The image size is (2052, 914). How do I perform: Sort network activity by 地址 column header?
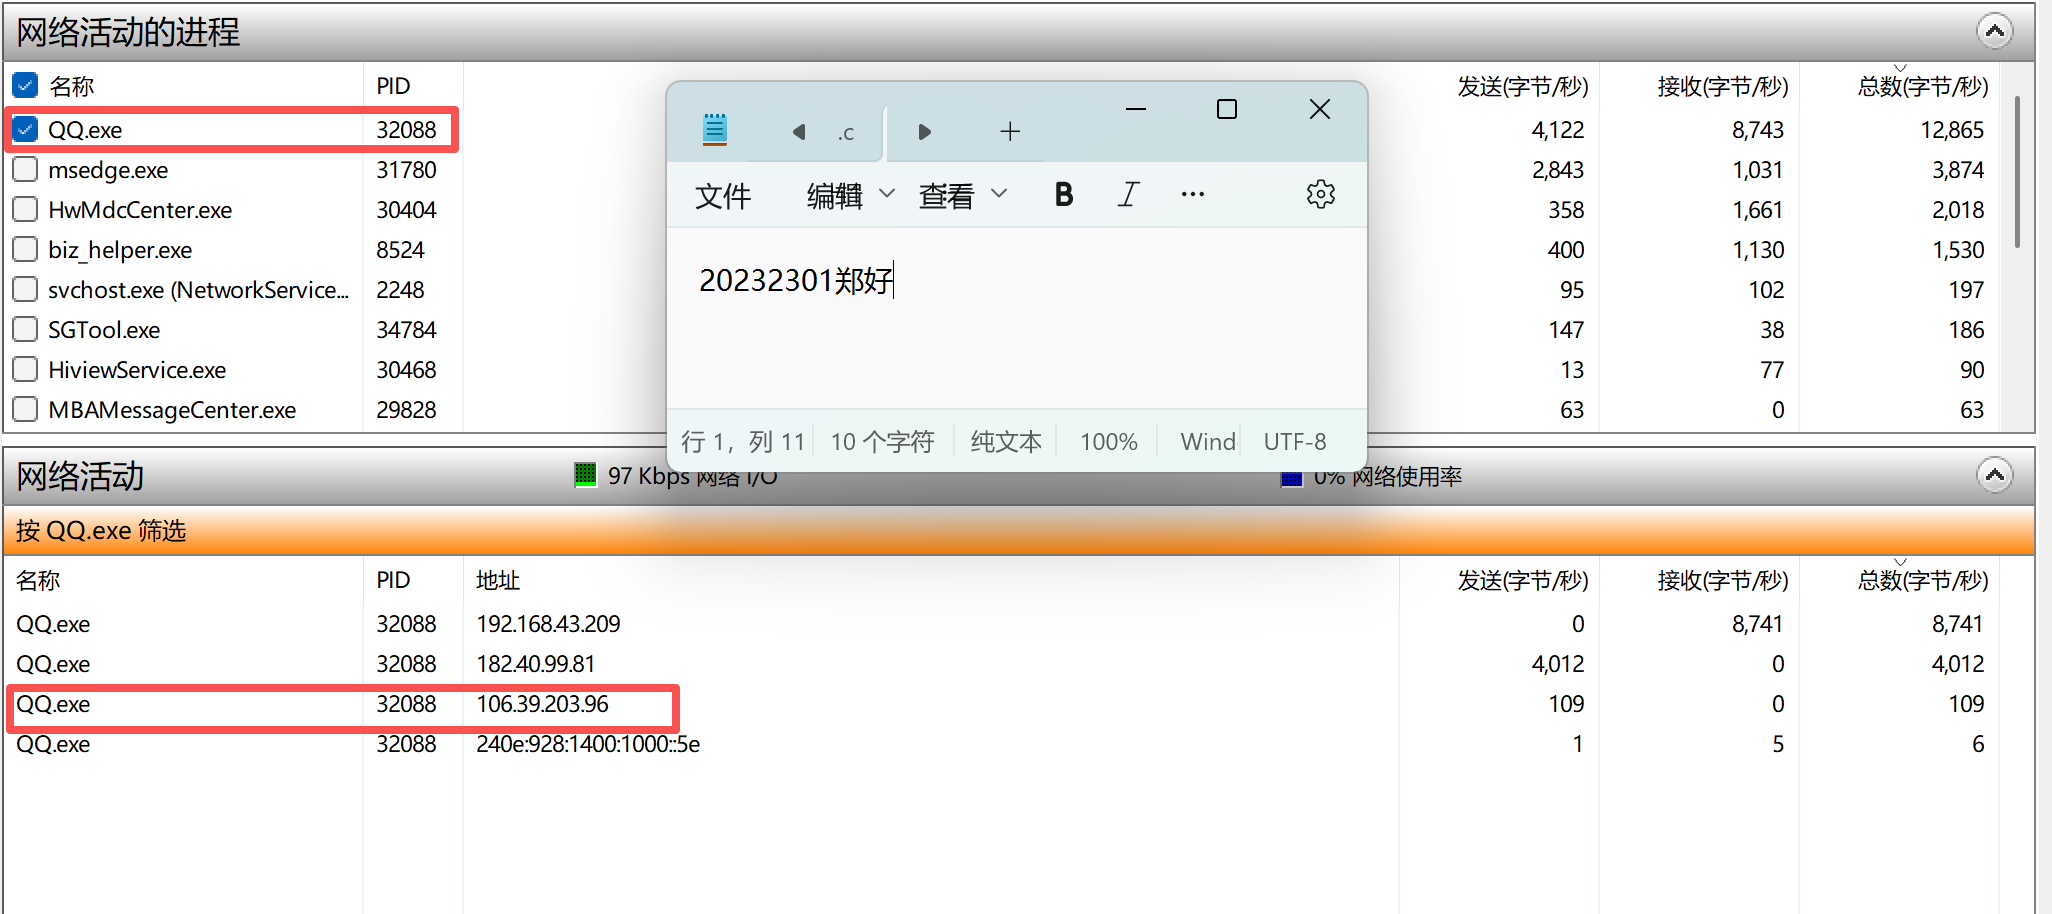tap(498, 580)
